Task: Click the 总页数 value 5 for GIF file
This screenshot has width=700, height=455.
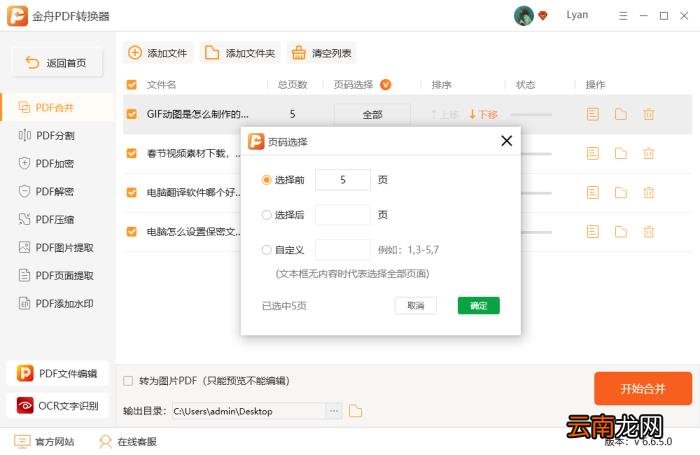Action: [292, 114]
